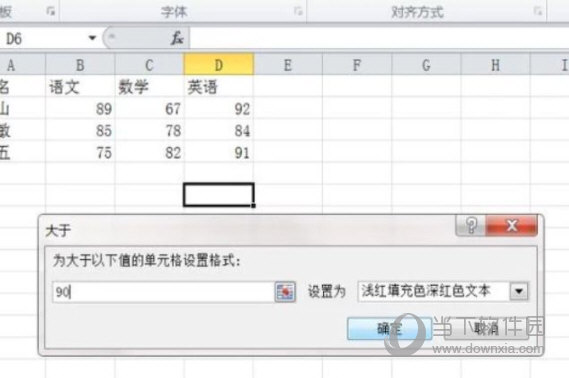The width and height of the screenshot is (569, 378).
Task: Click the selected empty cell D6
Action: (x=218, y=195)
